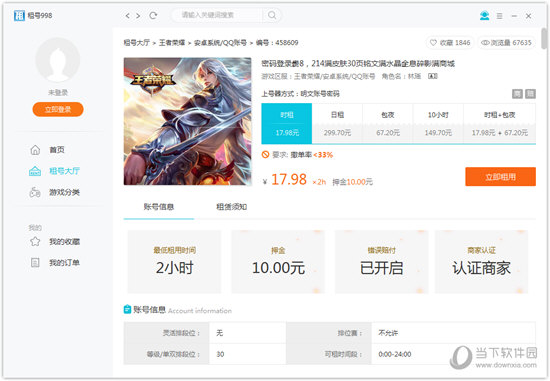Viewport: 550px width, 381px height.
Task: Click the search keyword input field
Action: (x=217, y=15)
